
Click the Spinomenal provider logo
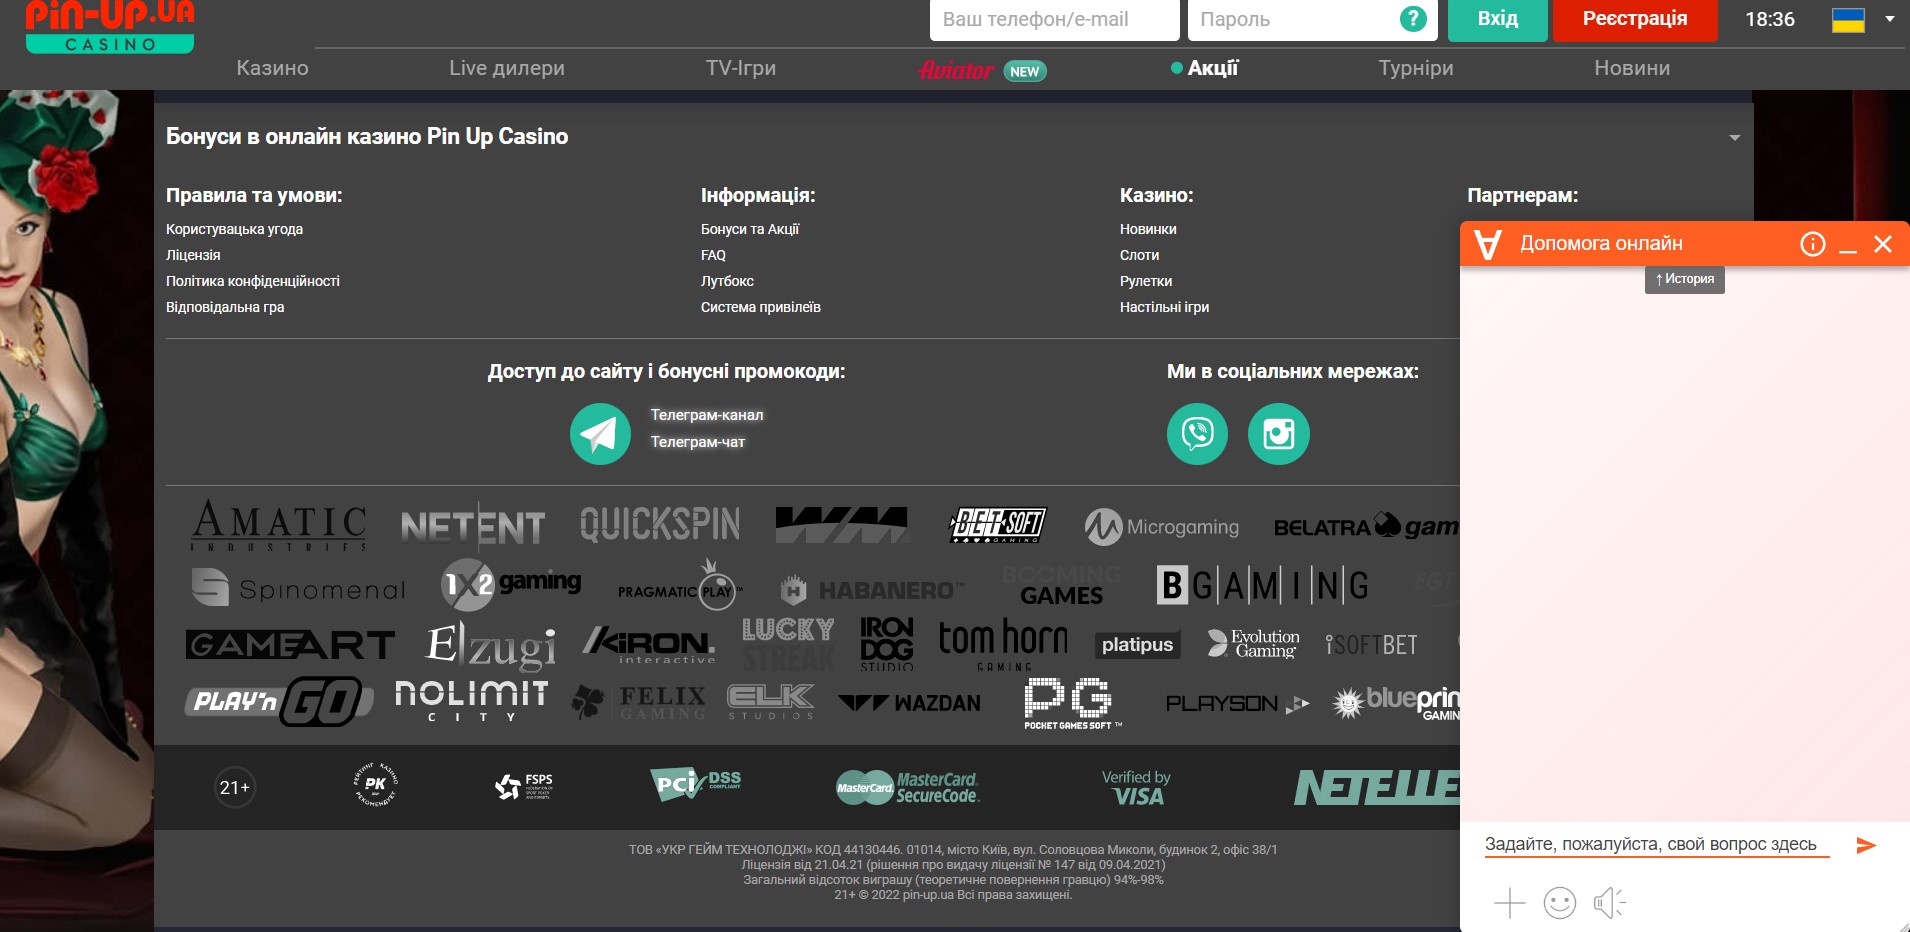(x=298, y=588)
